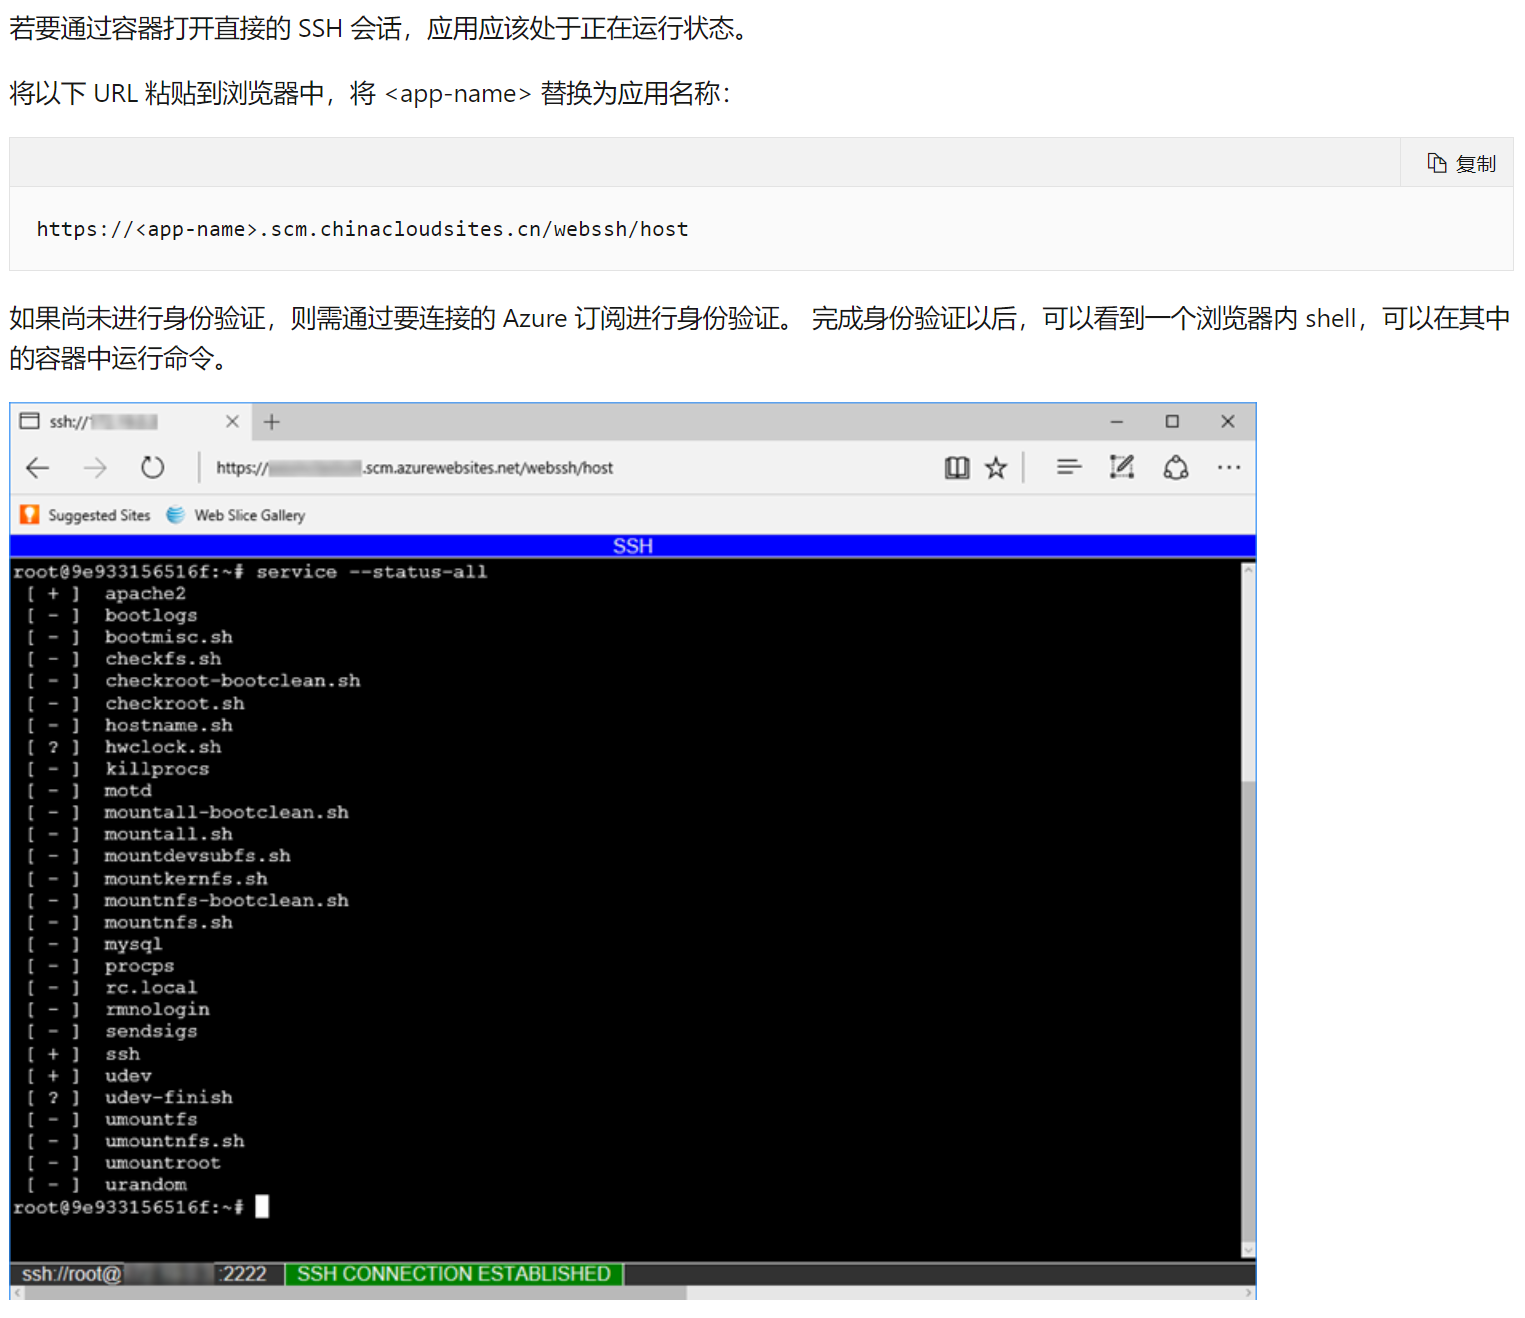
Task: Click SSH CONNECTION ESTABLISHED status indicator
Action: click(453, 1274)
